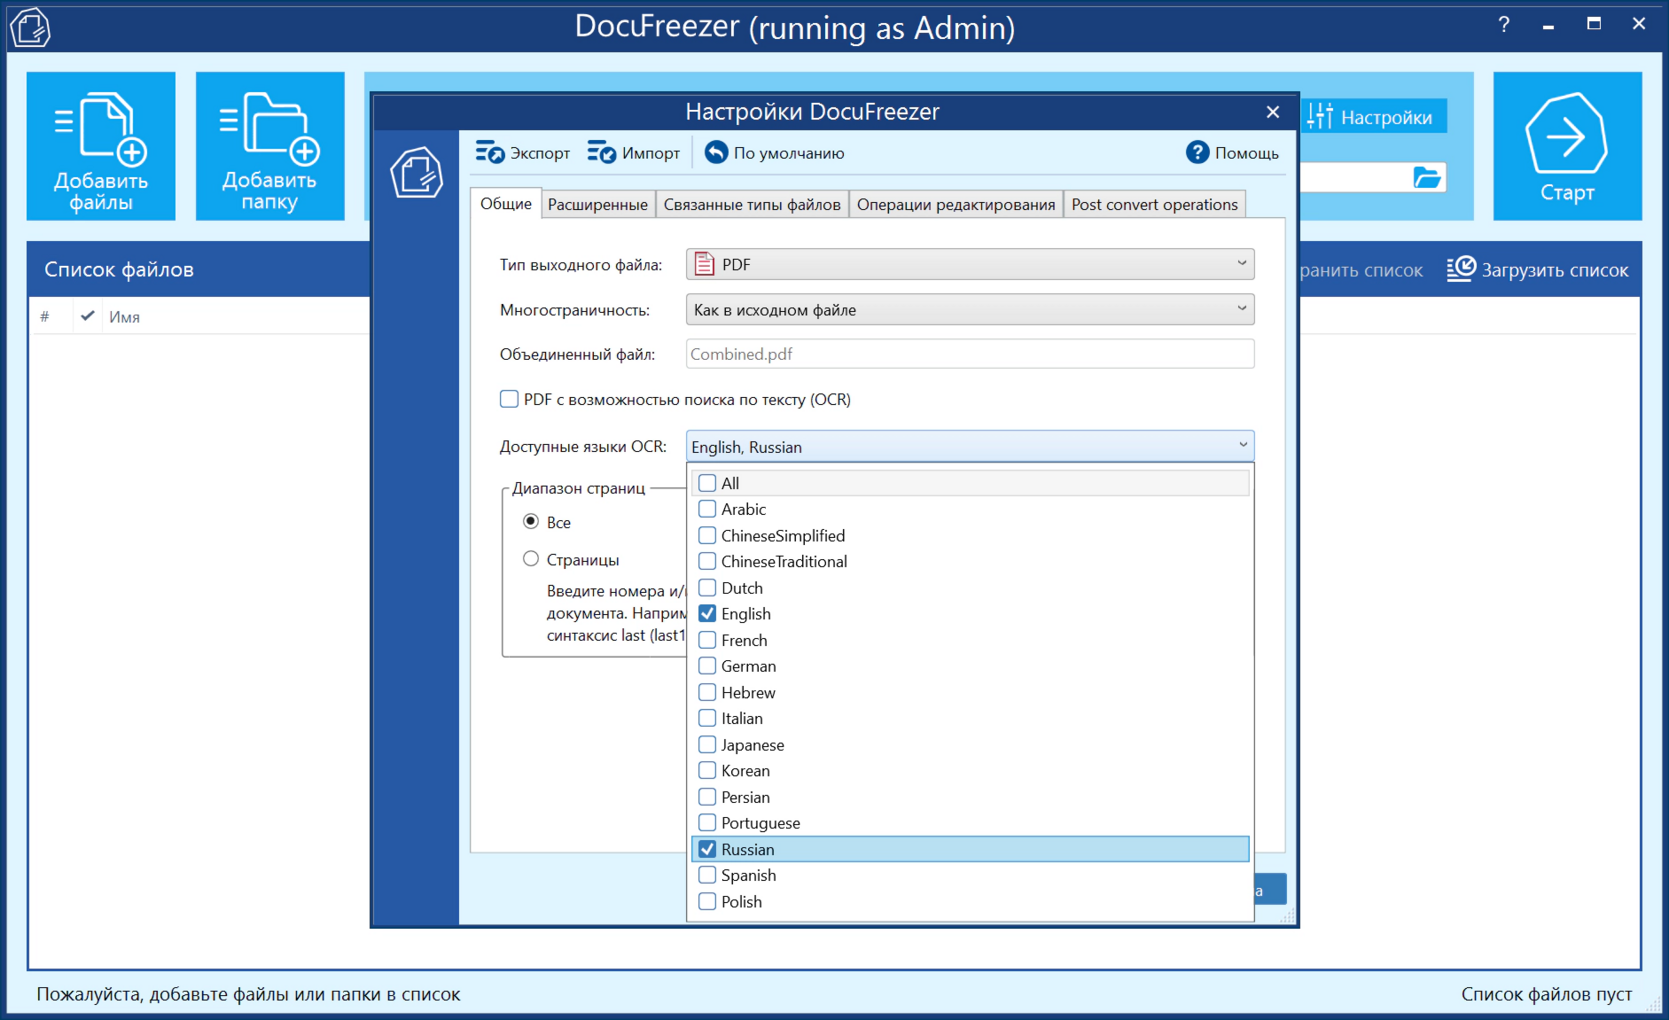1669x1020 pixels.
Task: Click the Помощь link text
Action: click(1247, 153)
